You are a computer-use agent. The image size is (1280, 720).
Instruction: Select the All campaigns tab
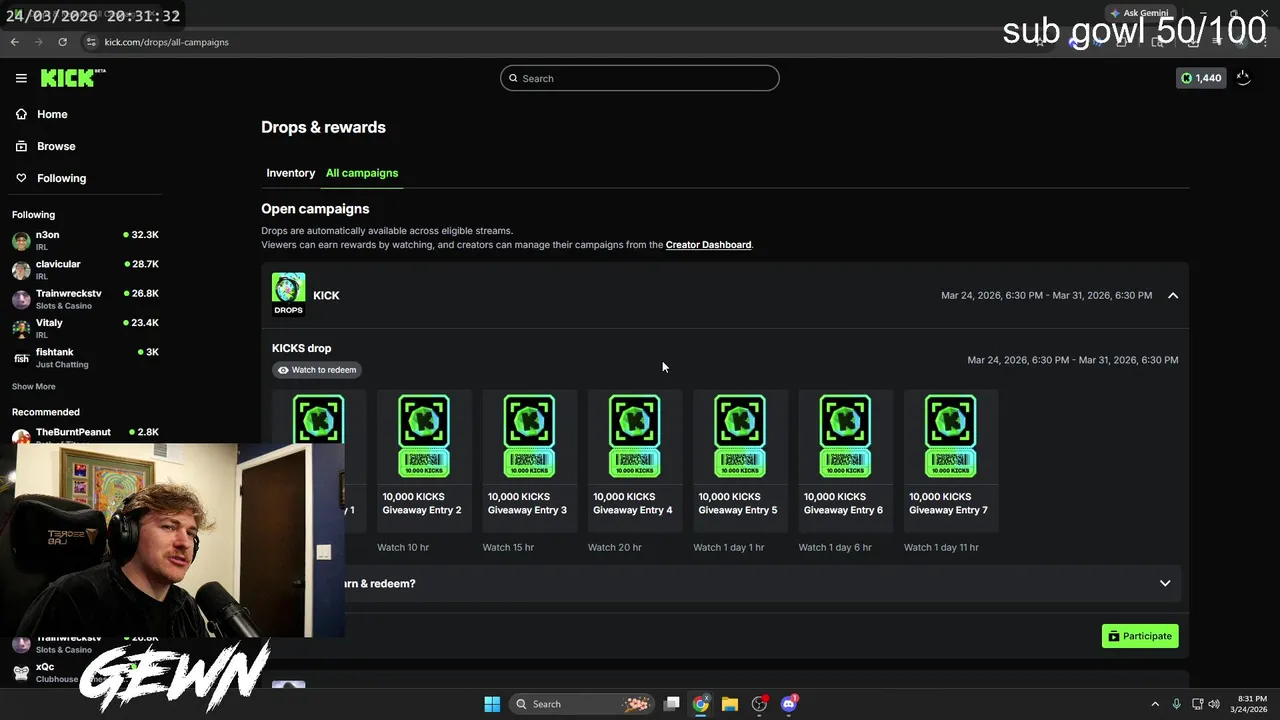362,173
